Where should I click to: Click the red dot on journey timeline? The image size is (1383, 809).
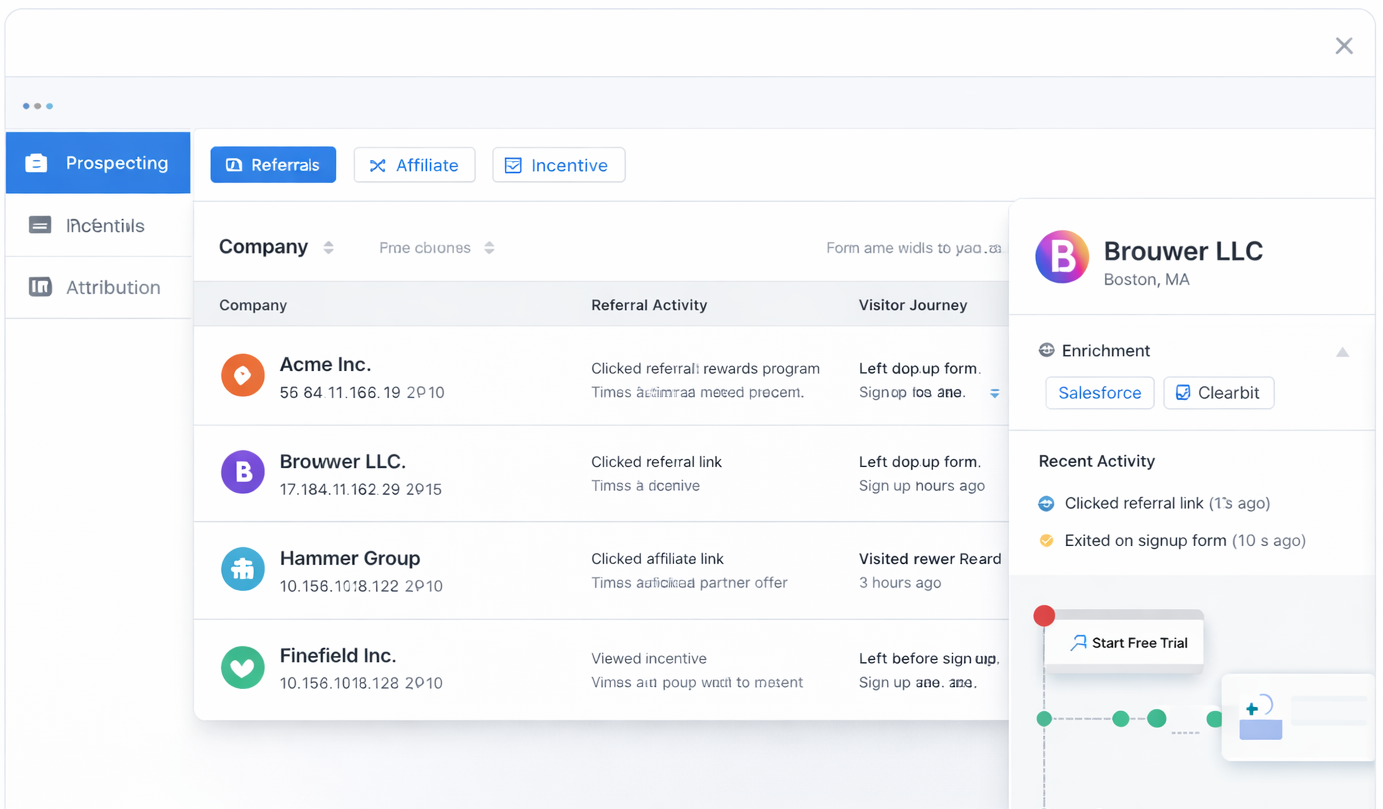coord(1044,615)
